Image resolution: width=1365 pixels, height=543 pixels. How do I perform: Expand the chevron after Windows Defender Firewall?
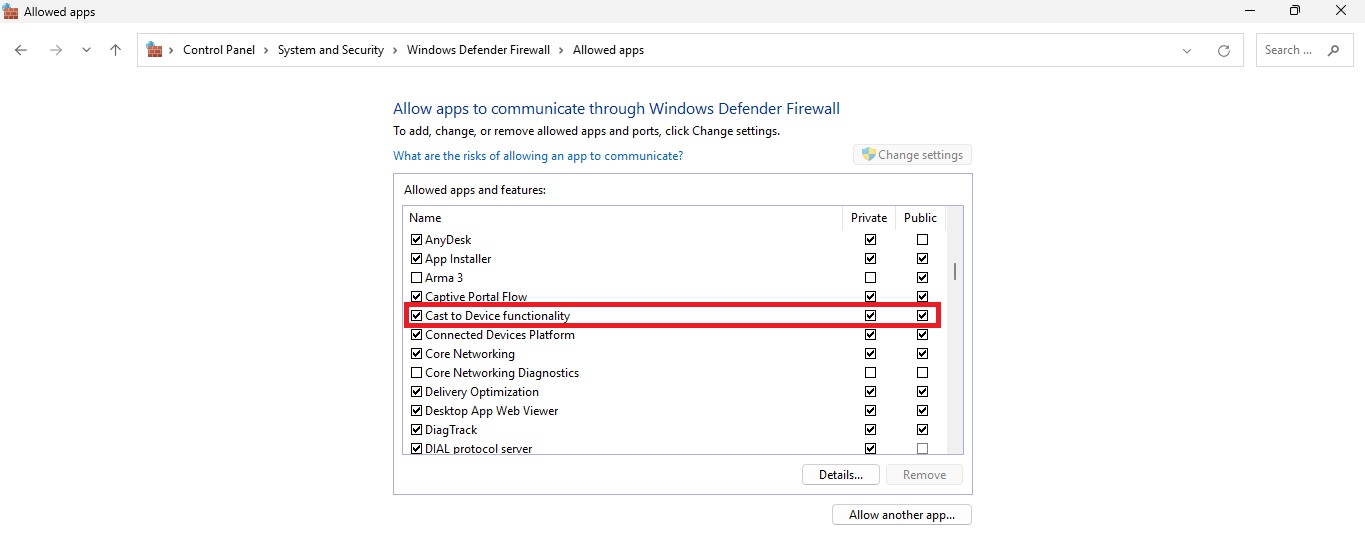[x=562, y=50]
